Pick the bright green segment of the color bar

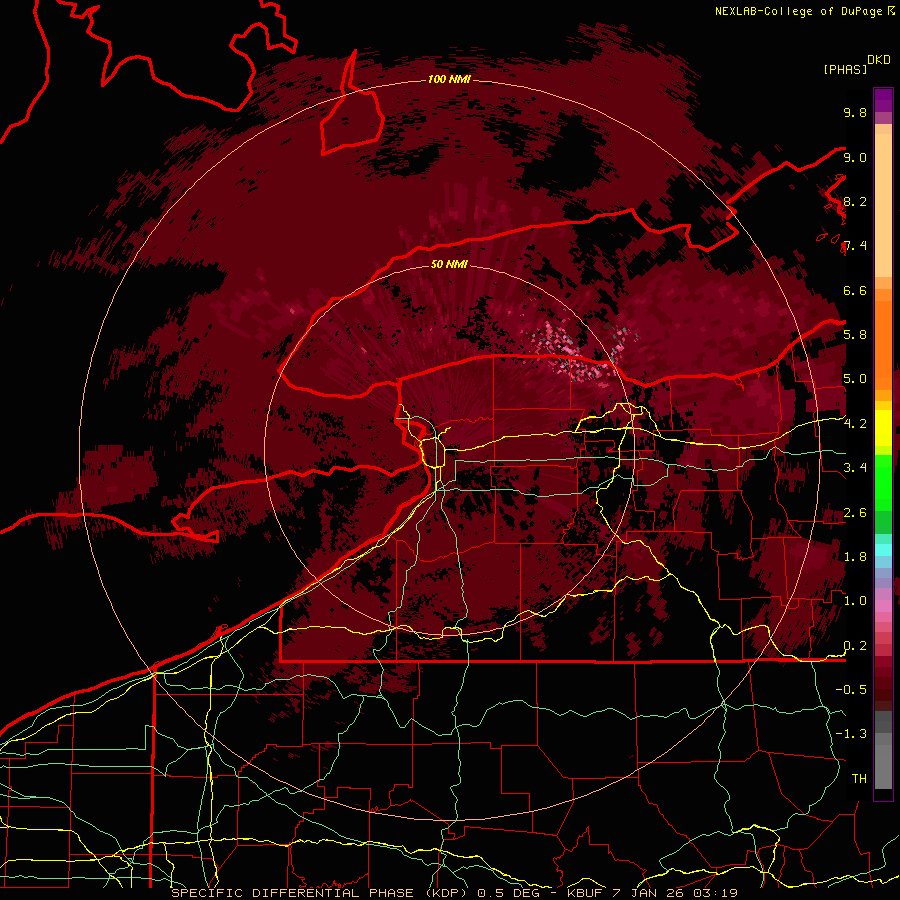[883, 481]
